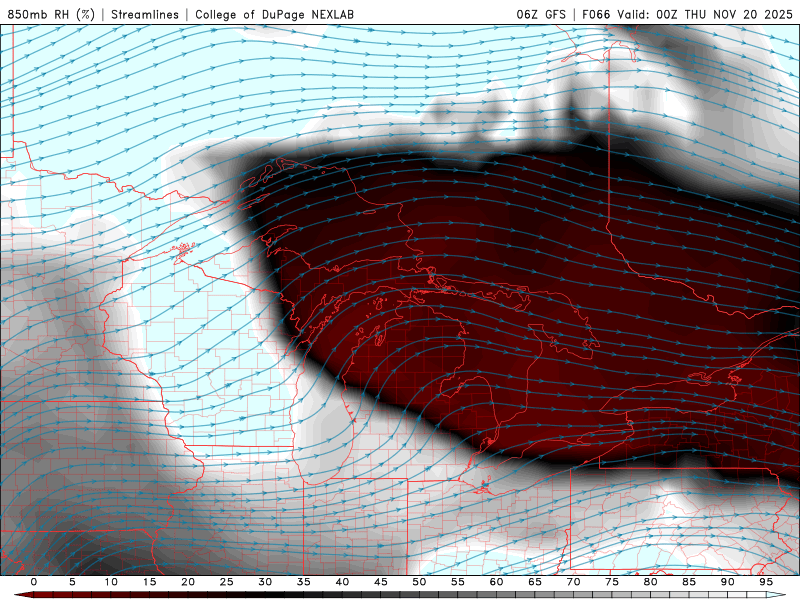Click the colorbar label '55'
This screenshot has height=600, width=800.
point(458,582)
